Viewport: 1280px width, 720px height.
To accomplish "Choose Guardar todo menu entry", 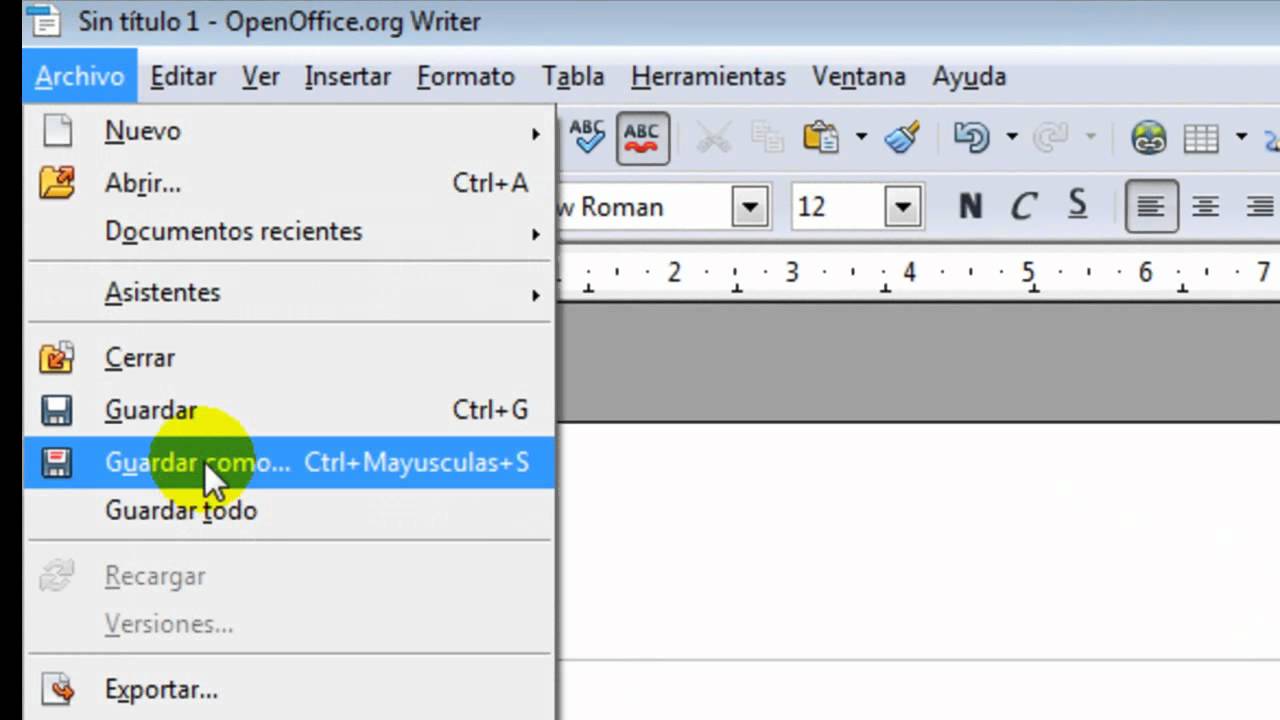I will 289,511.
